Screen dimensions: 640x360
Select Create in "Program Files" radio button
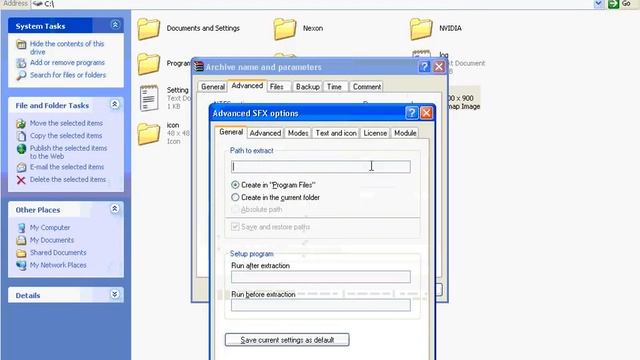pos(235,185)
